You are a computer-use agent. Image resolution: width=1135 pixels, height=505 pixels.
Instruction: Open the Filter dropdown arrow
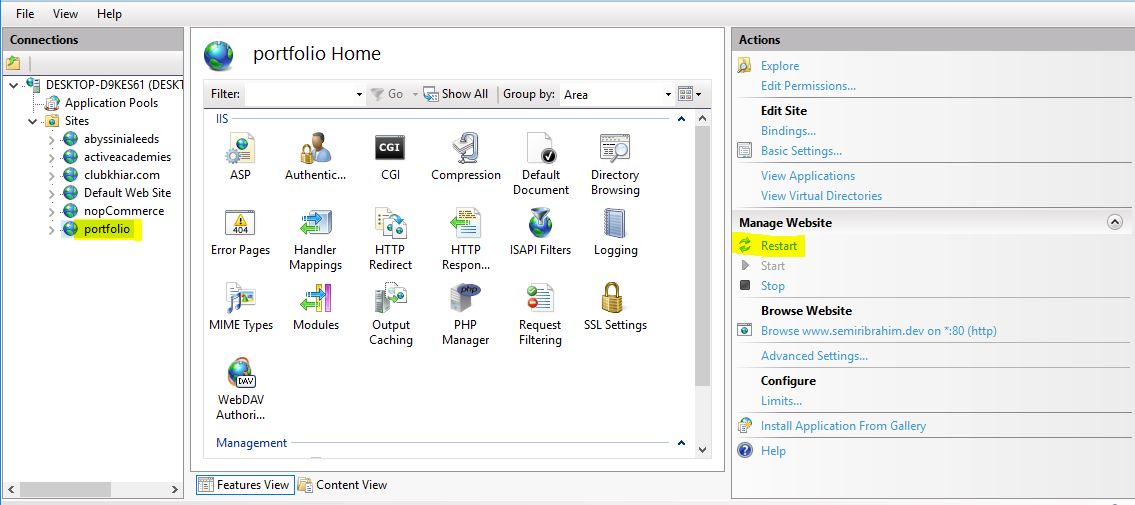(x=359, y=95)
